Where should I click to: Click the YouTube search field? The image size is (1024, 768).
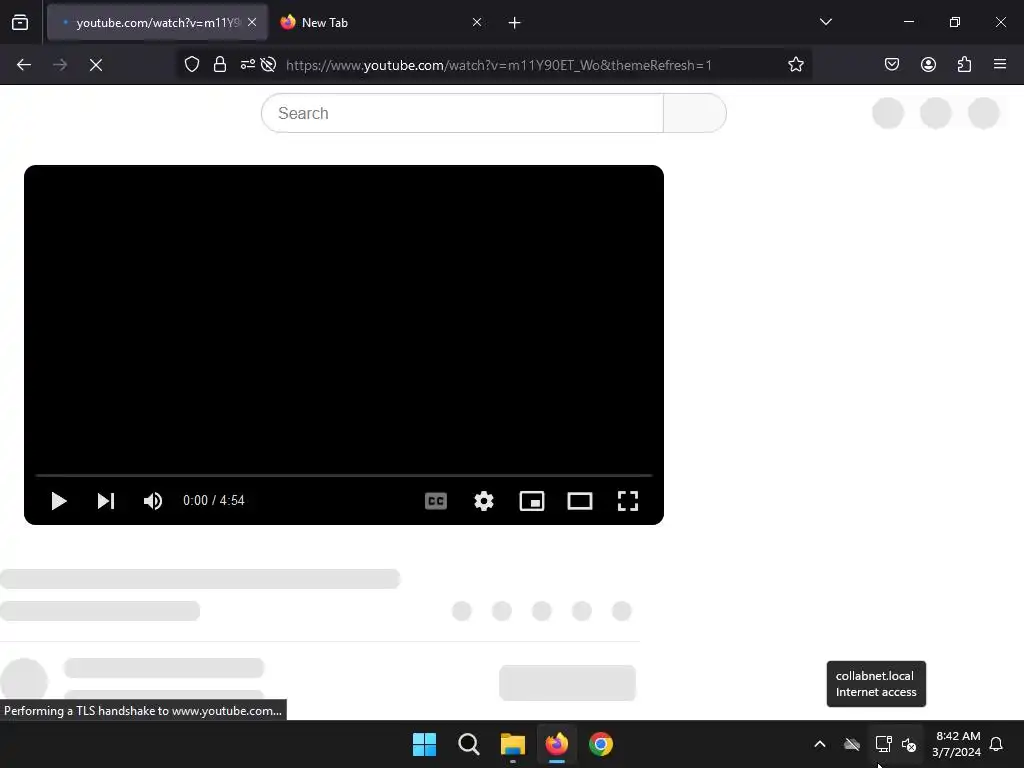(462, 113)
